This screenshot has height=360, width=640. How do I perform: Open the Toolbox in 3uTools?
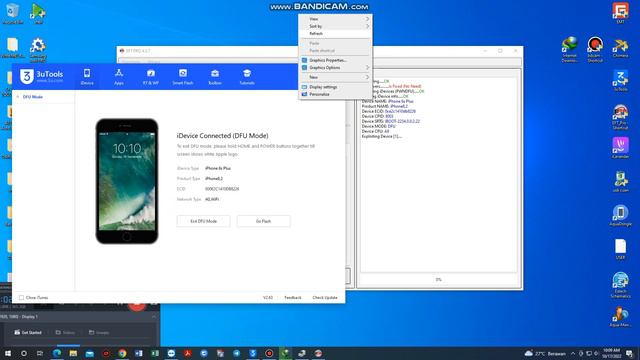click(x=215, y=76)
